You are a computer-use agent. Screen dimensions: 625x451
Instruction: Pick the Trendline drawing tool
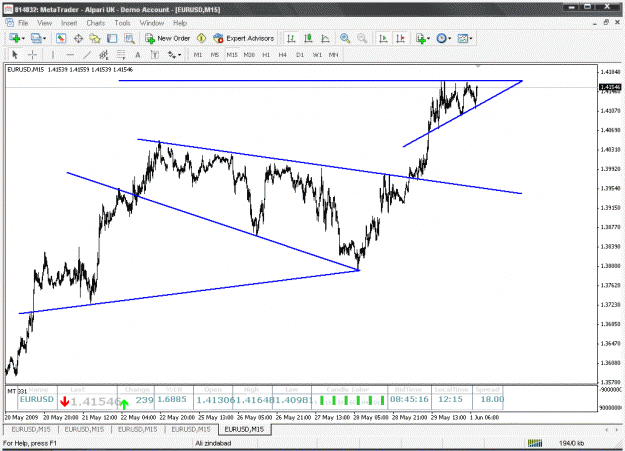[x=87, y=55]
